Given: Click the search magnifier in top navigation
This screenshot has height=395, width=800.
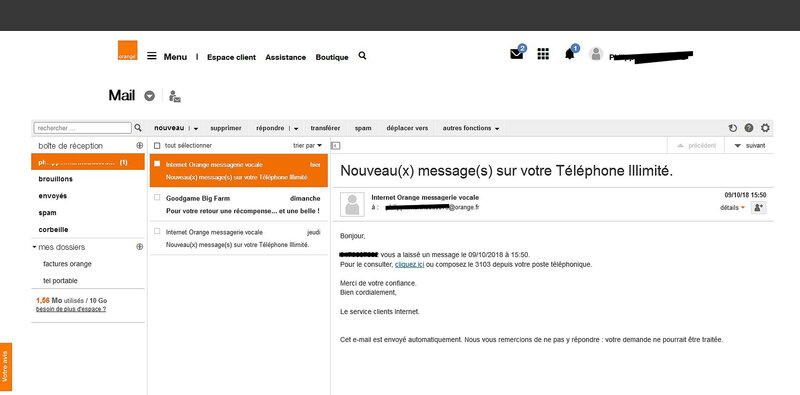Looking at the screenshot, I should tap(362, 56).
